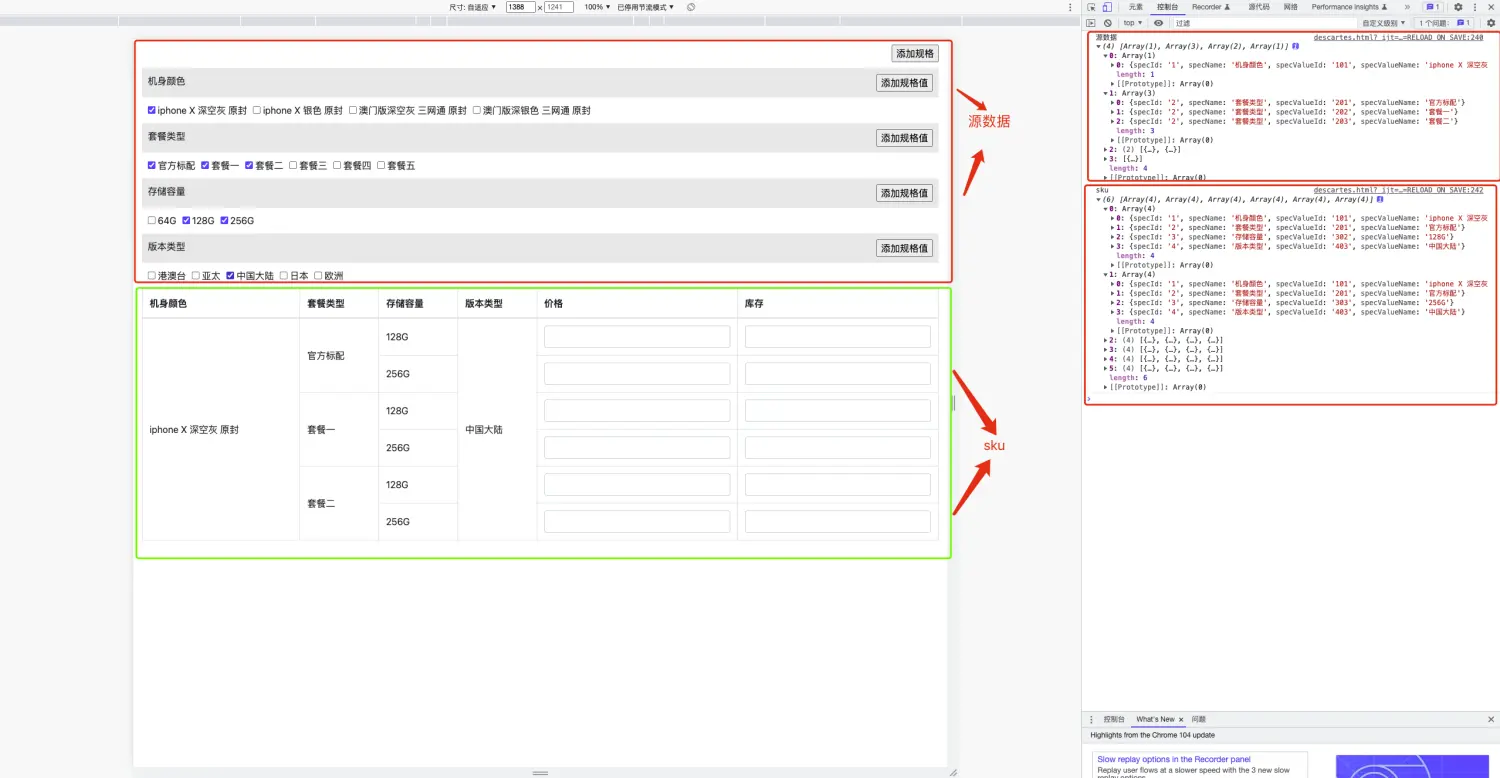Close the What's New drawer tab
The width and height of the screenshot is (1500, 778).
point(1180,719)
